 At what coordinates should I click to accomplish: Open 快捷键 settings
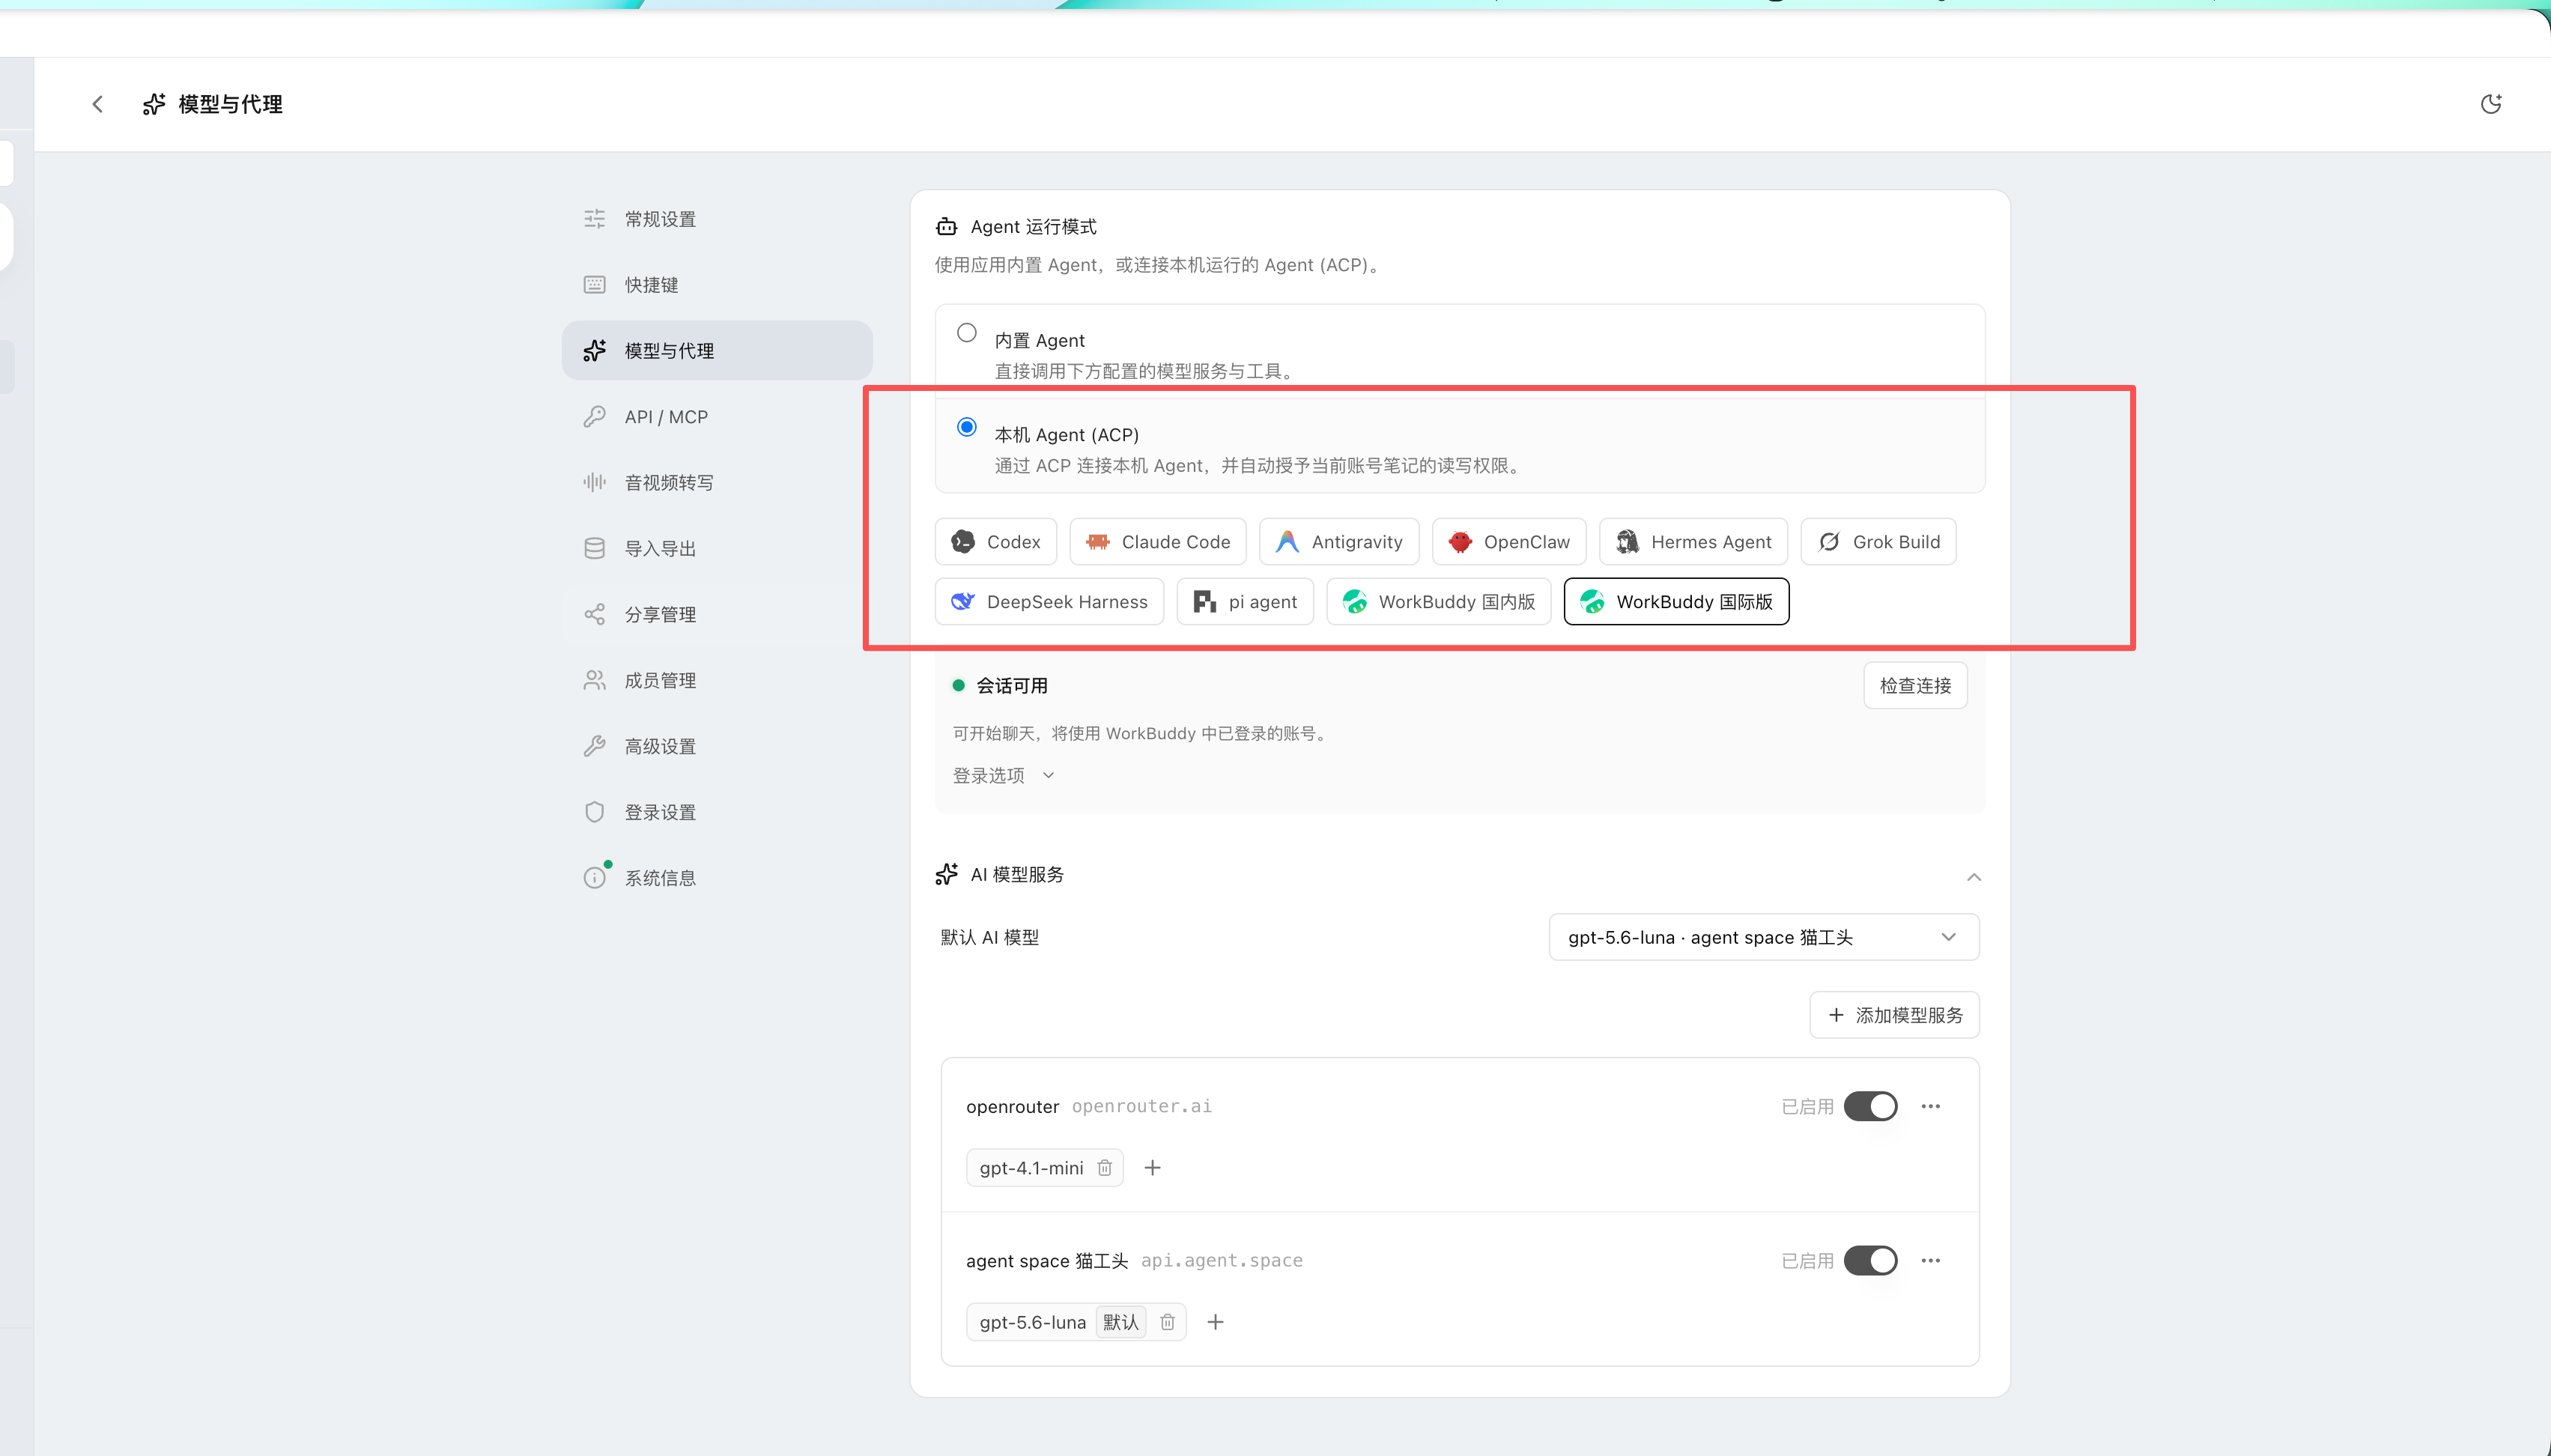pyautogui.click(x=717, y=285)
